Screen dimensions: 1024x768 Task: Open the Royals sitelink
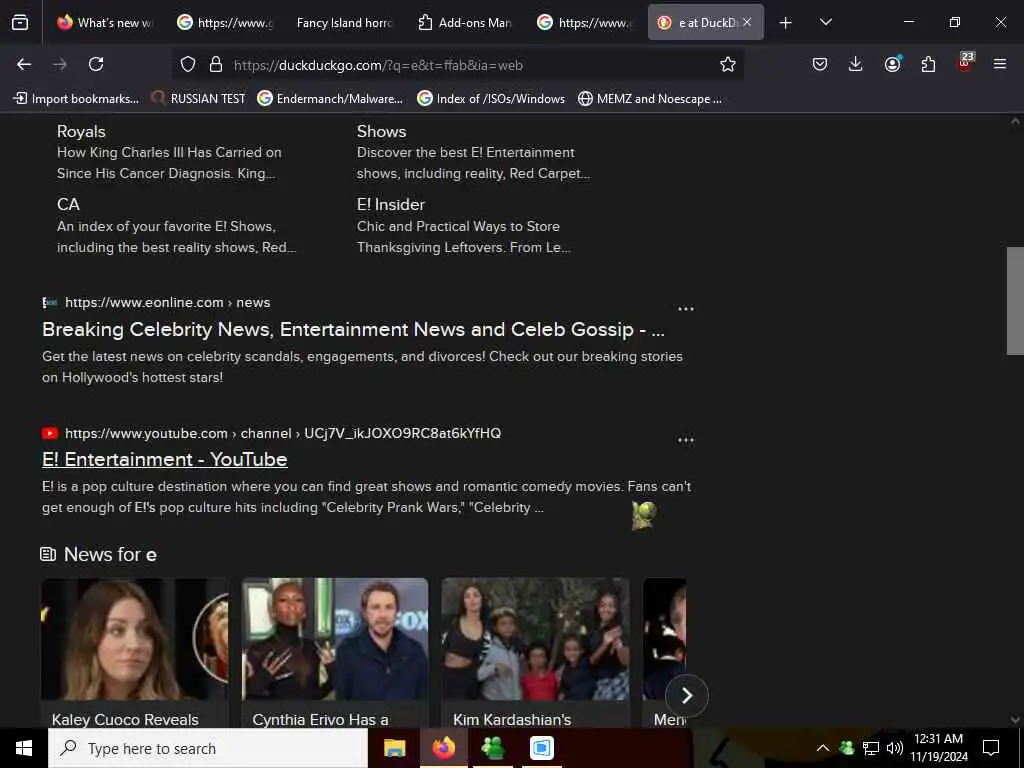point(81,131)
